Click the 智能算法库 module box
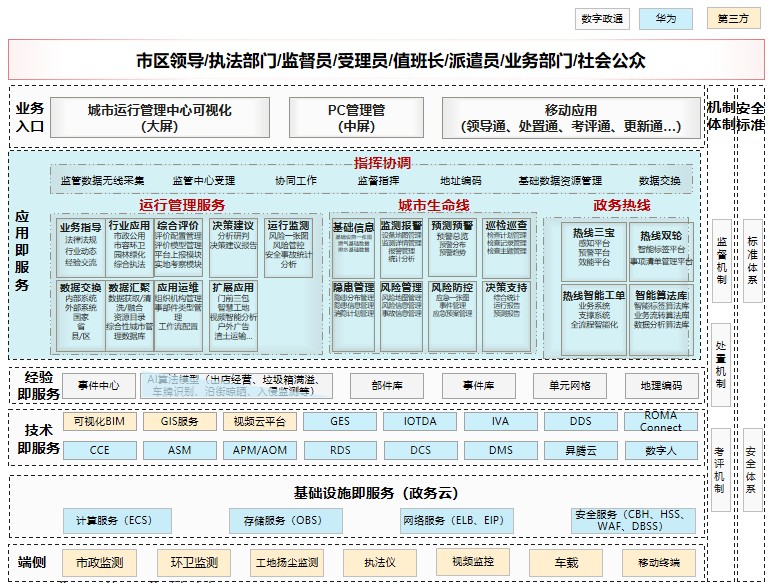 click(660, 311)
